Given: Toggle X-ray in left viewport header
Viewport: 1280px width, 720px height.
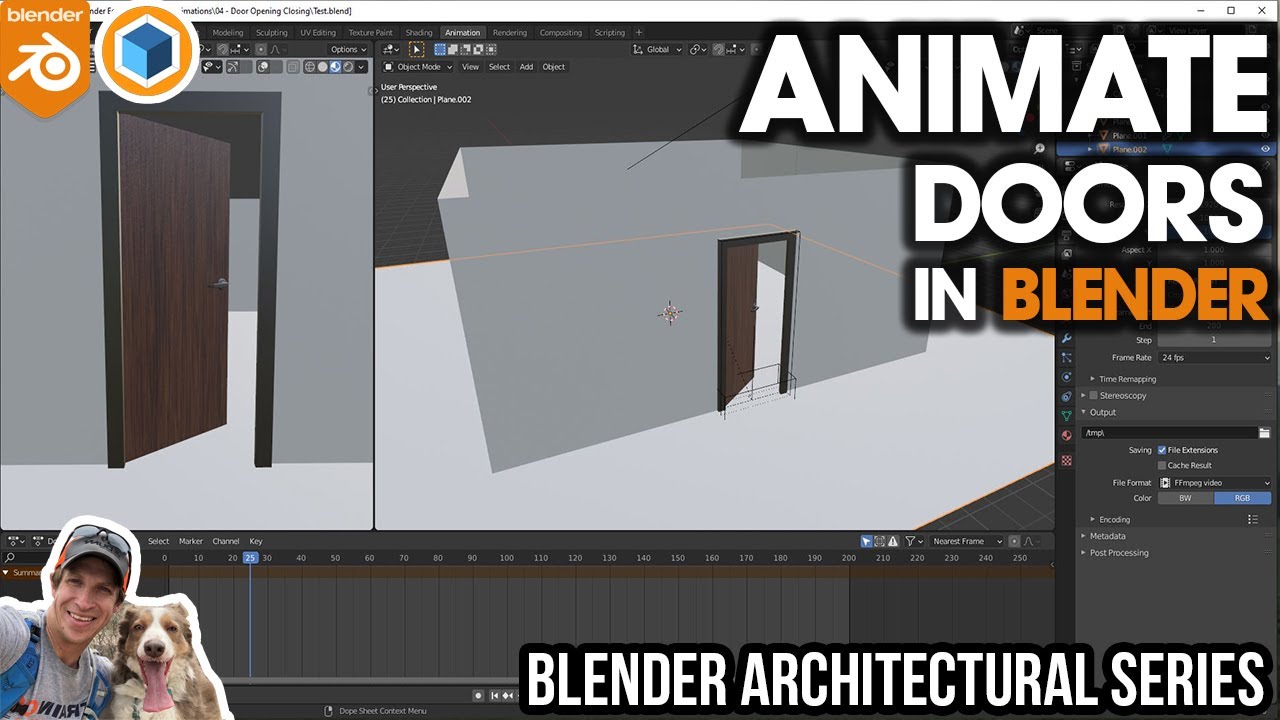Looking at the screenshot, I should (294, 67).
